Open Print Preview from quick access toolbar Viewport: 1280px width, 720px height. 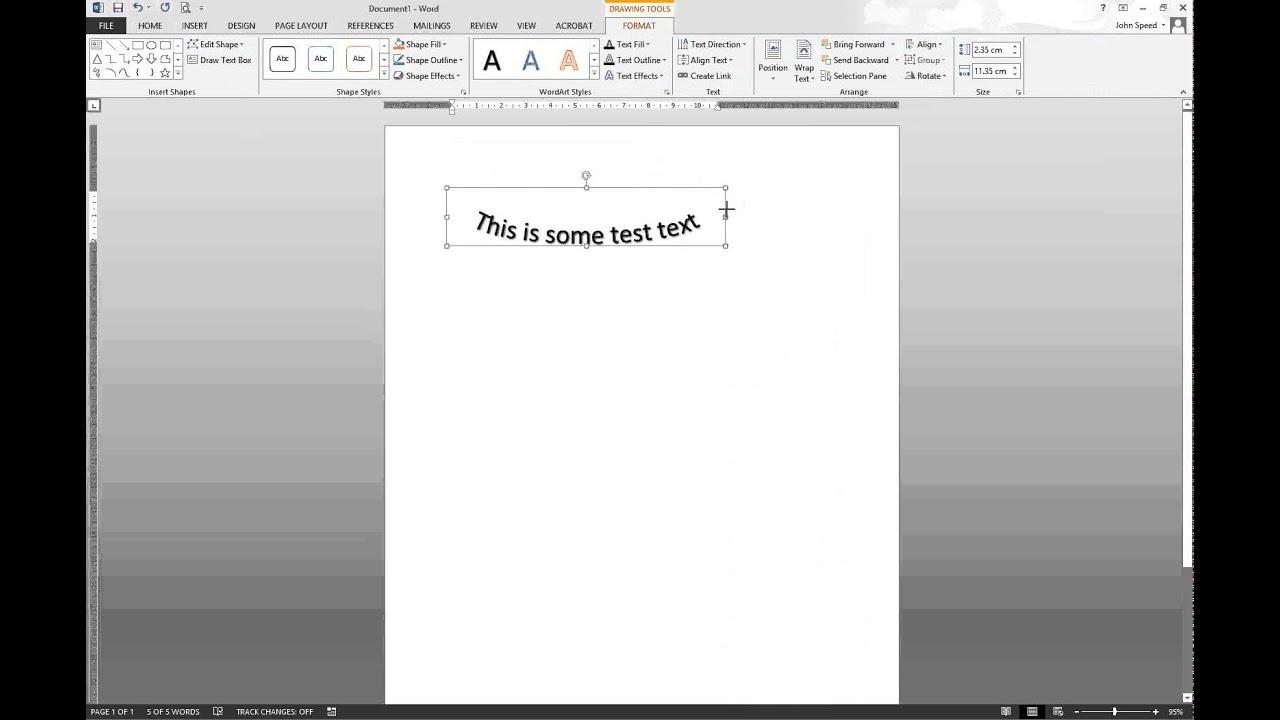[185, 8]
